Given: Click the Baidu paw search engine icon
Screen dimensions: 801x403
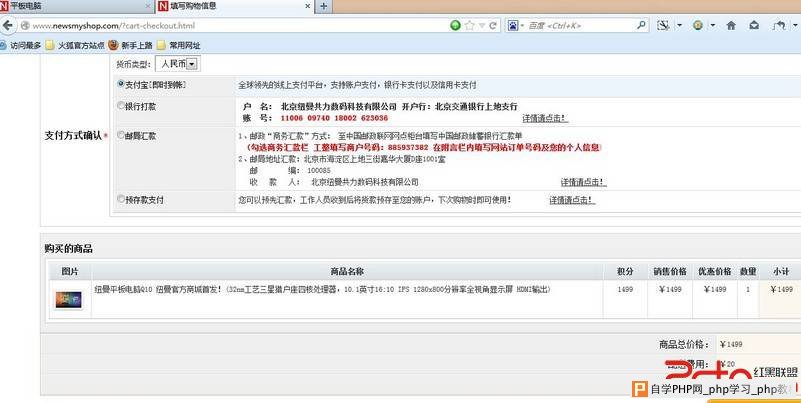Looking at the screenshot, I should click(x=513, y=26).
